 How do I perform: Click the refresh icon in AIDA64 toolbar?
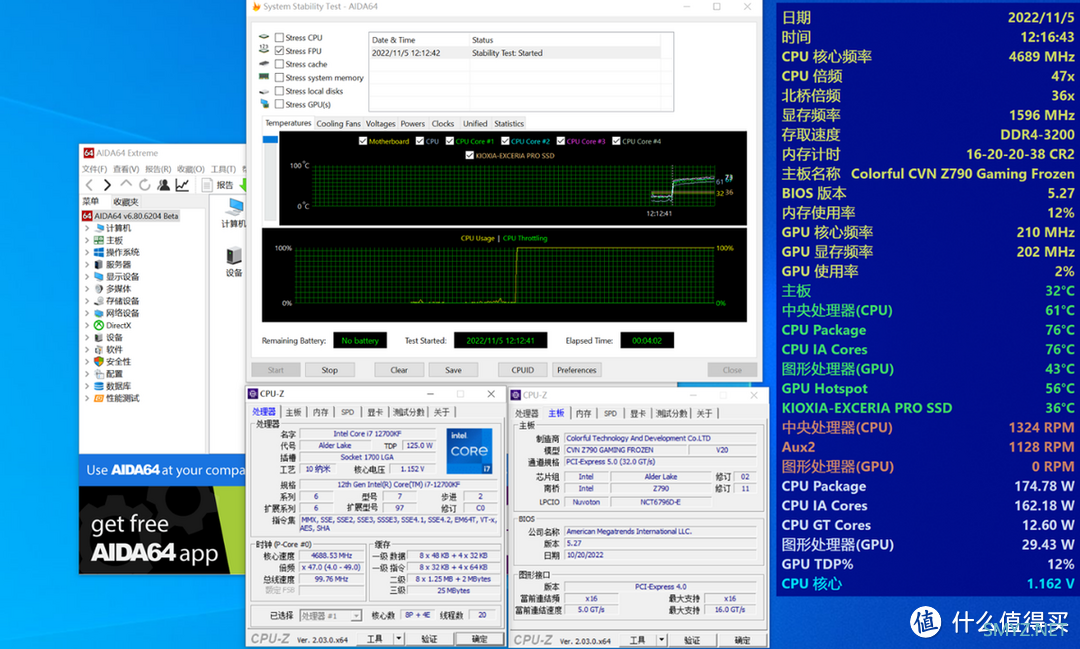point(144,185)
